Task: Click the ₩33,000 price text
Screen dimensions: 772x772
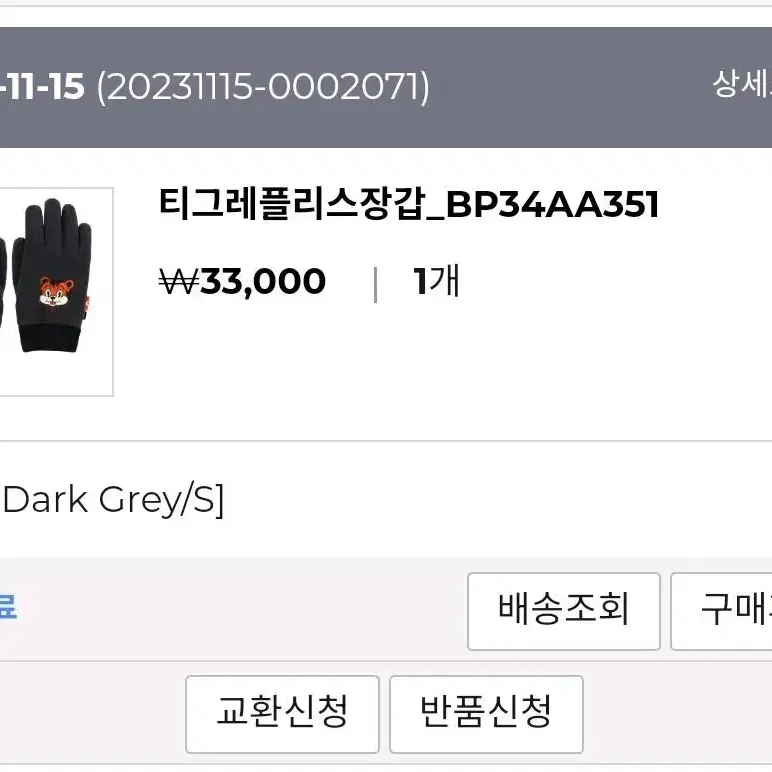Action: pos(242,282)
